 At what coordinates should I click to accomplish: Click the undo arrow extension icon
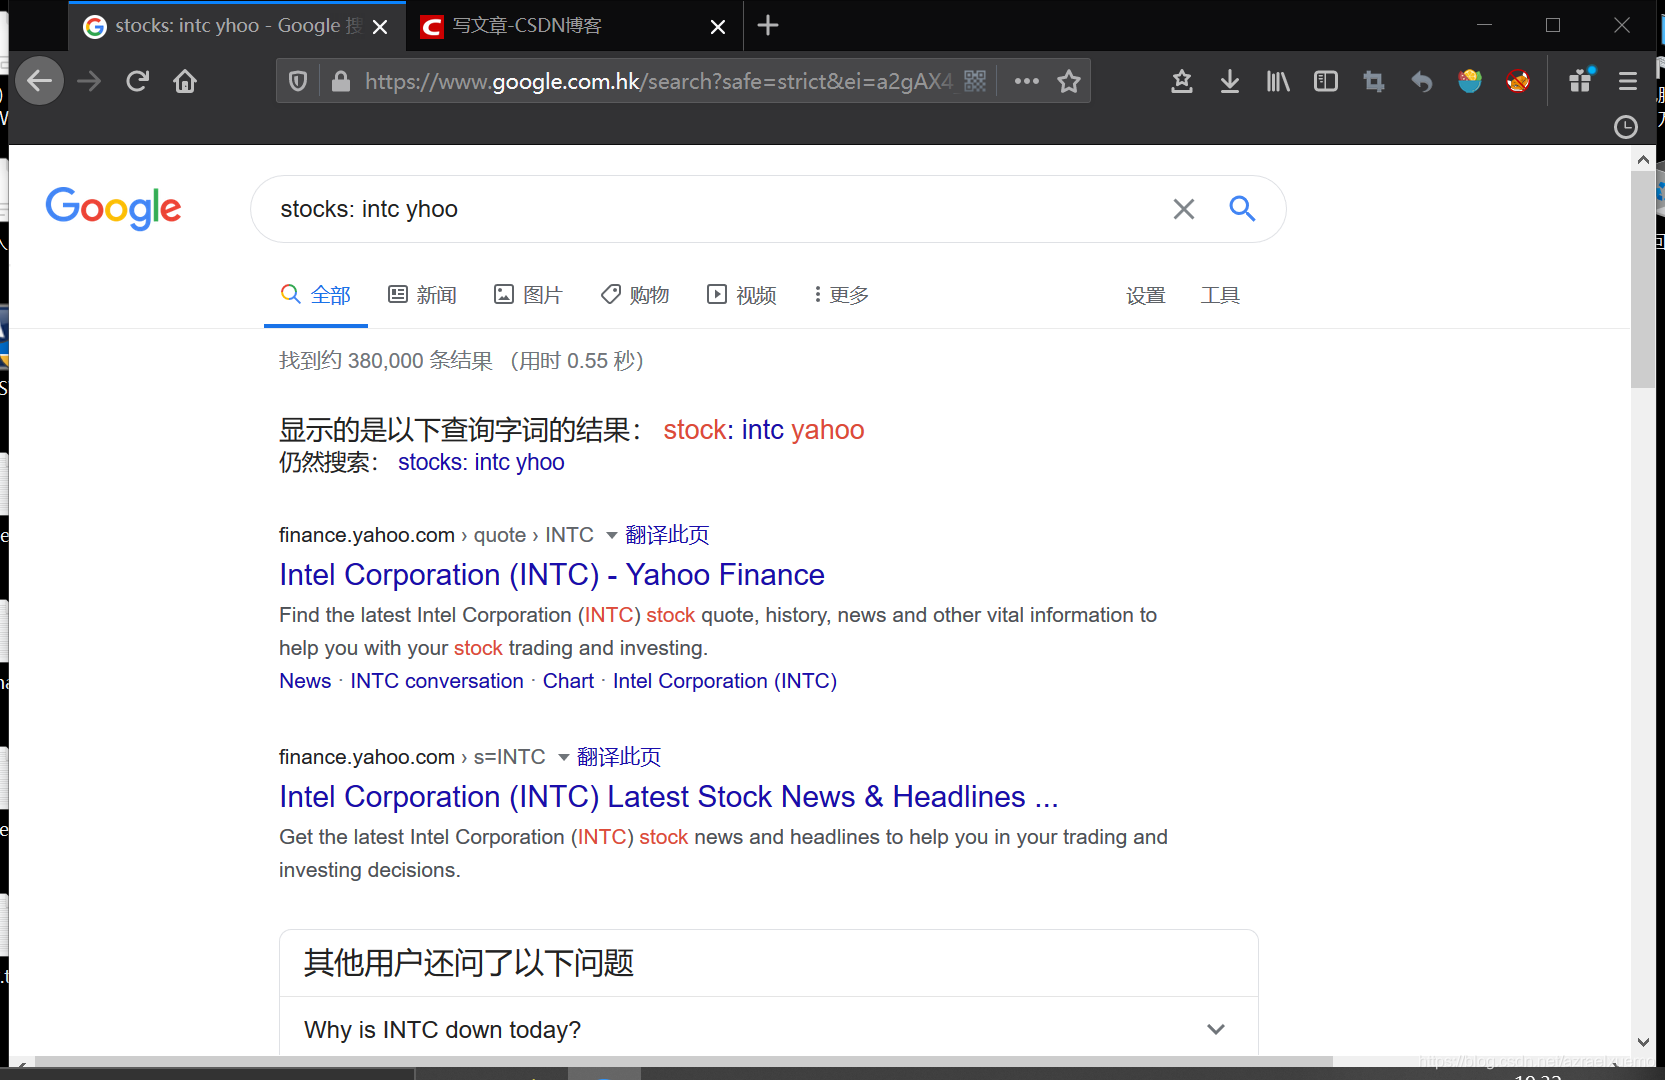[x=1422, y=81]
